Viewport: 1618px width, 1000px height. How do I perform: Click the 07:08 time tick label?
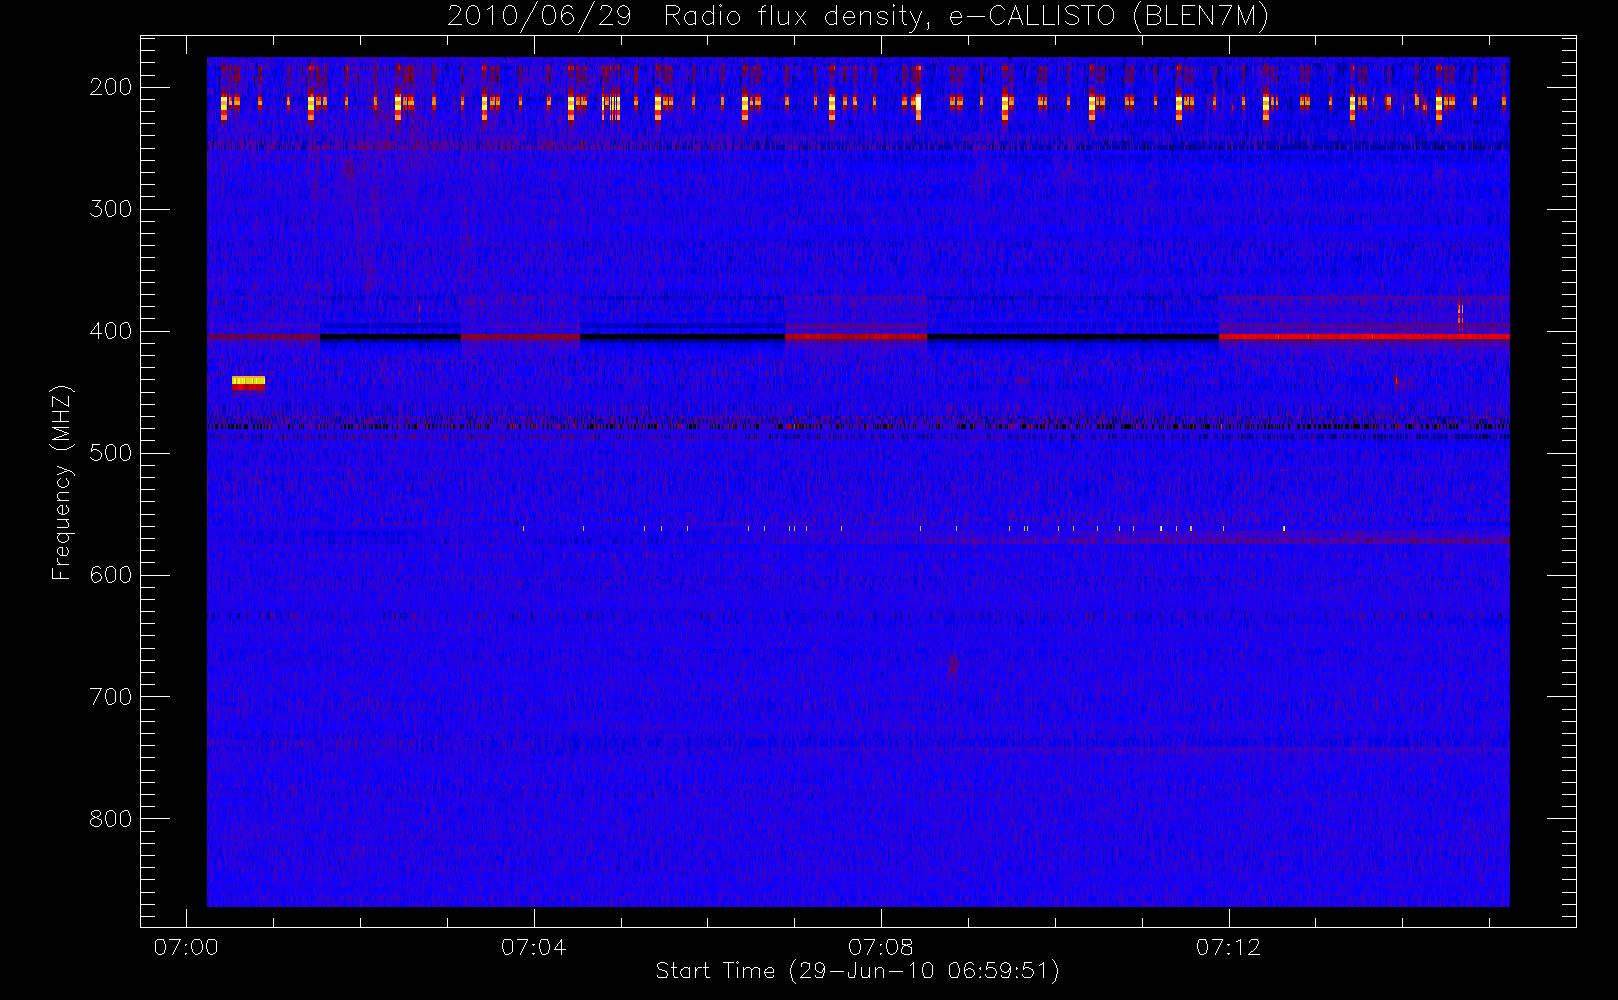click(881, 947)
